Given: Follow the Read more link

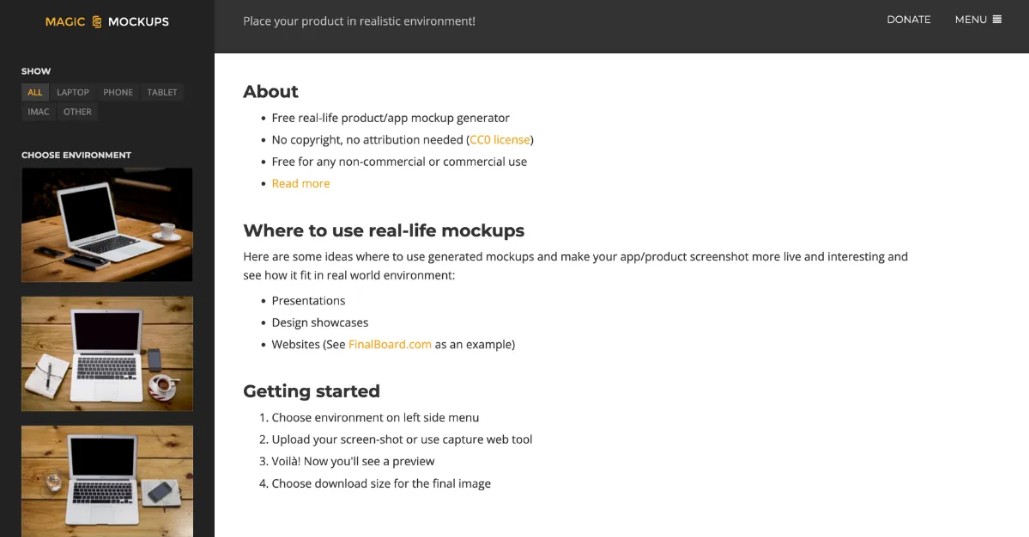Looking at the screenshot, I should coord(300,184).
